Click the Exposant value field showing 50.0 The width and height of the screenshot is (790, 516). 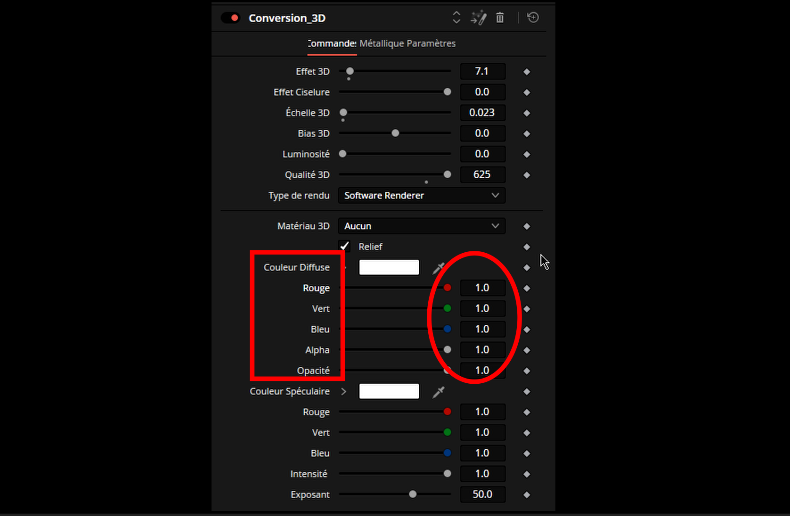click(x=482, y=495)
